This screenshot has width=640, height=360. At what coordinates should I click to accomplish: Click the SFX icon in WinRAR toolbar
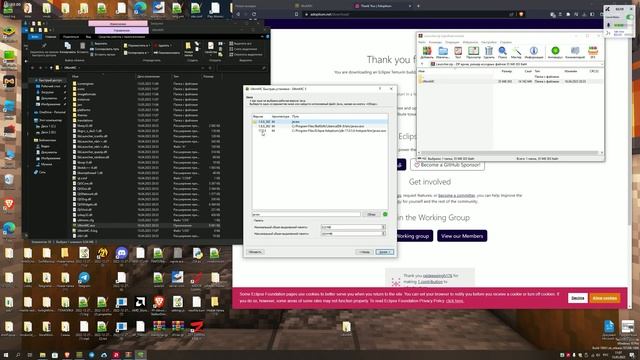593,52
